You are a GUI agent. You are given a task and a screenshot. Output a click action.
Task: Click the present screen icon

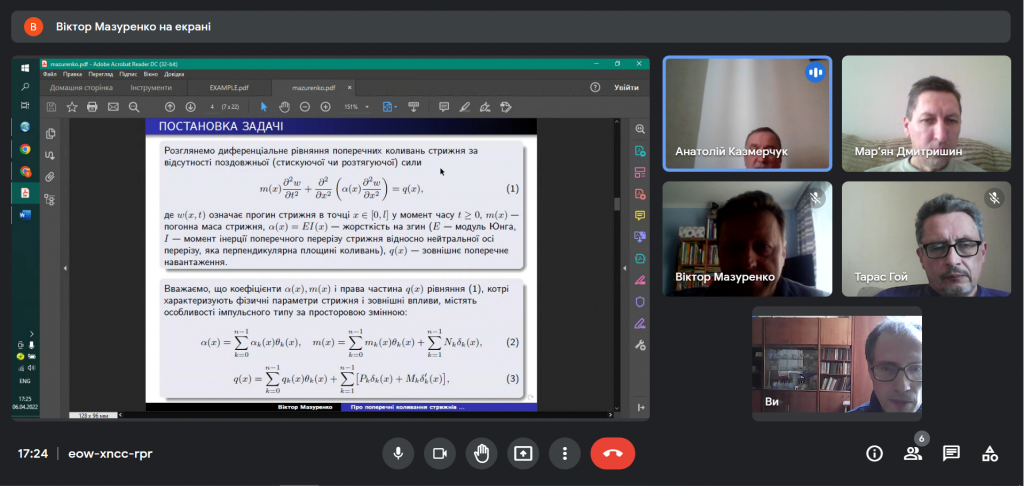point(523,453)
